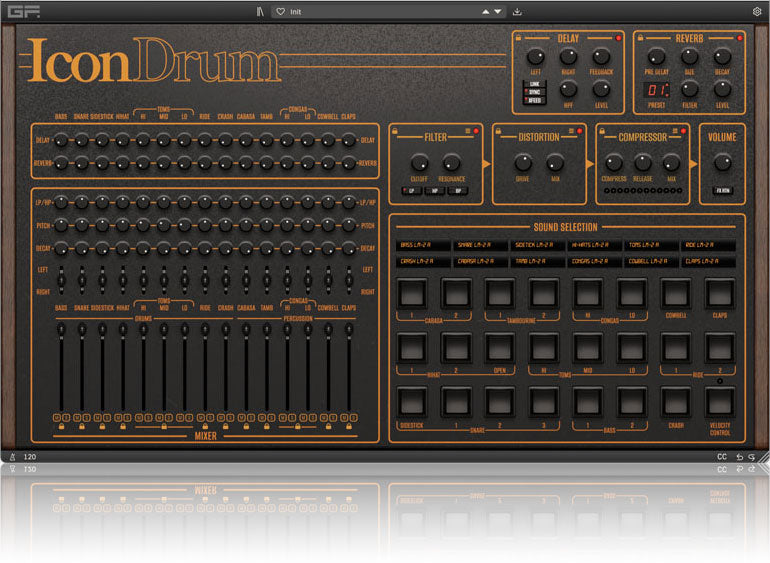The image size is (770, 563).
Task: Toggle Velocity Control pad
Action: pos(720,402)
